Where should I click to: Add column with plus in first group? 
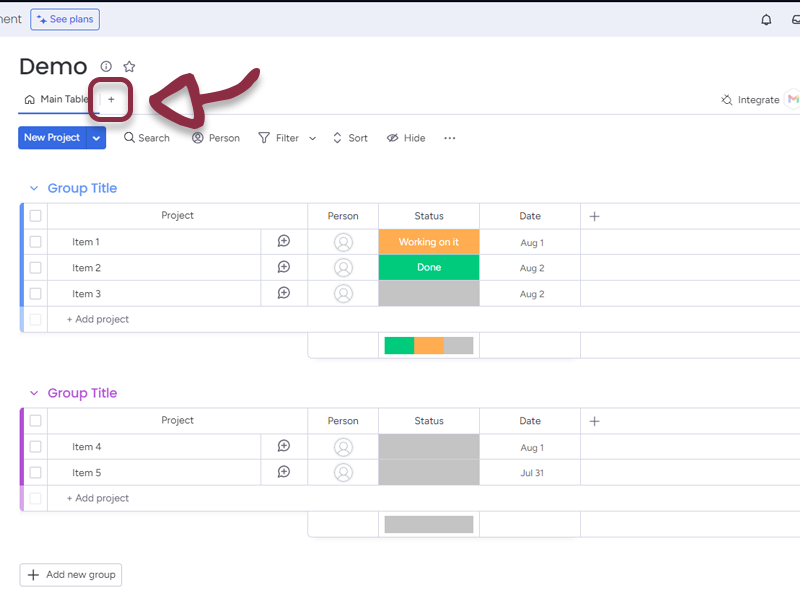594,216
